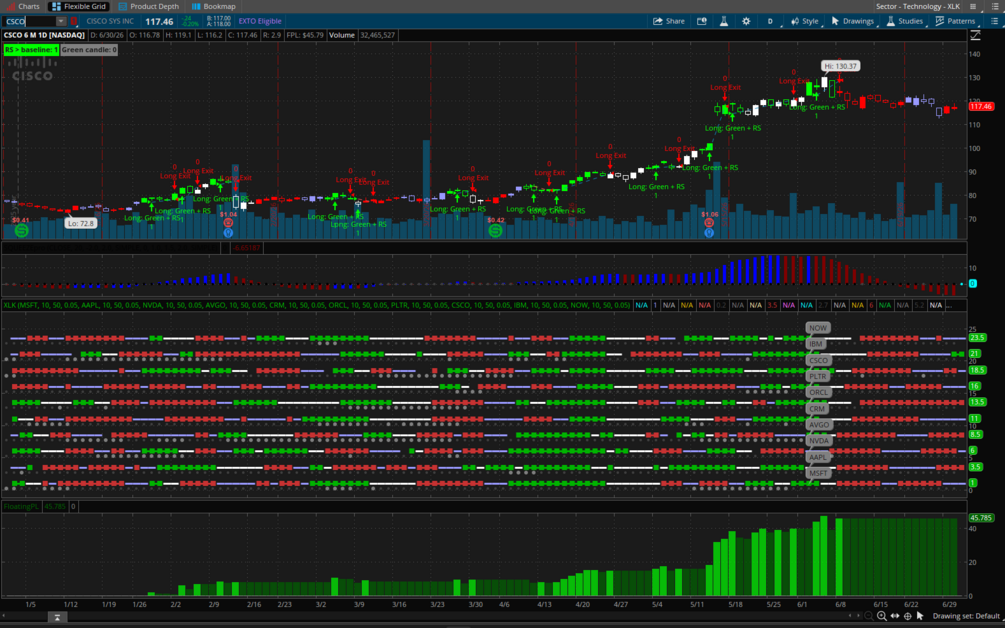This screenshot has width=1005, height=628.
Task: Open the top-right window list menu icon
Action: [x=994, y=6]
